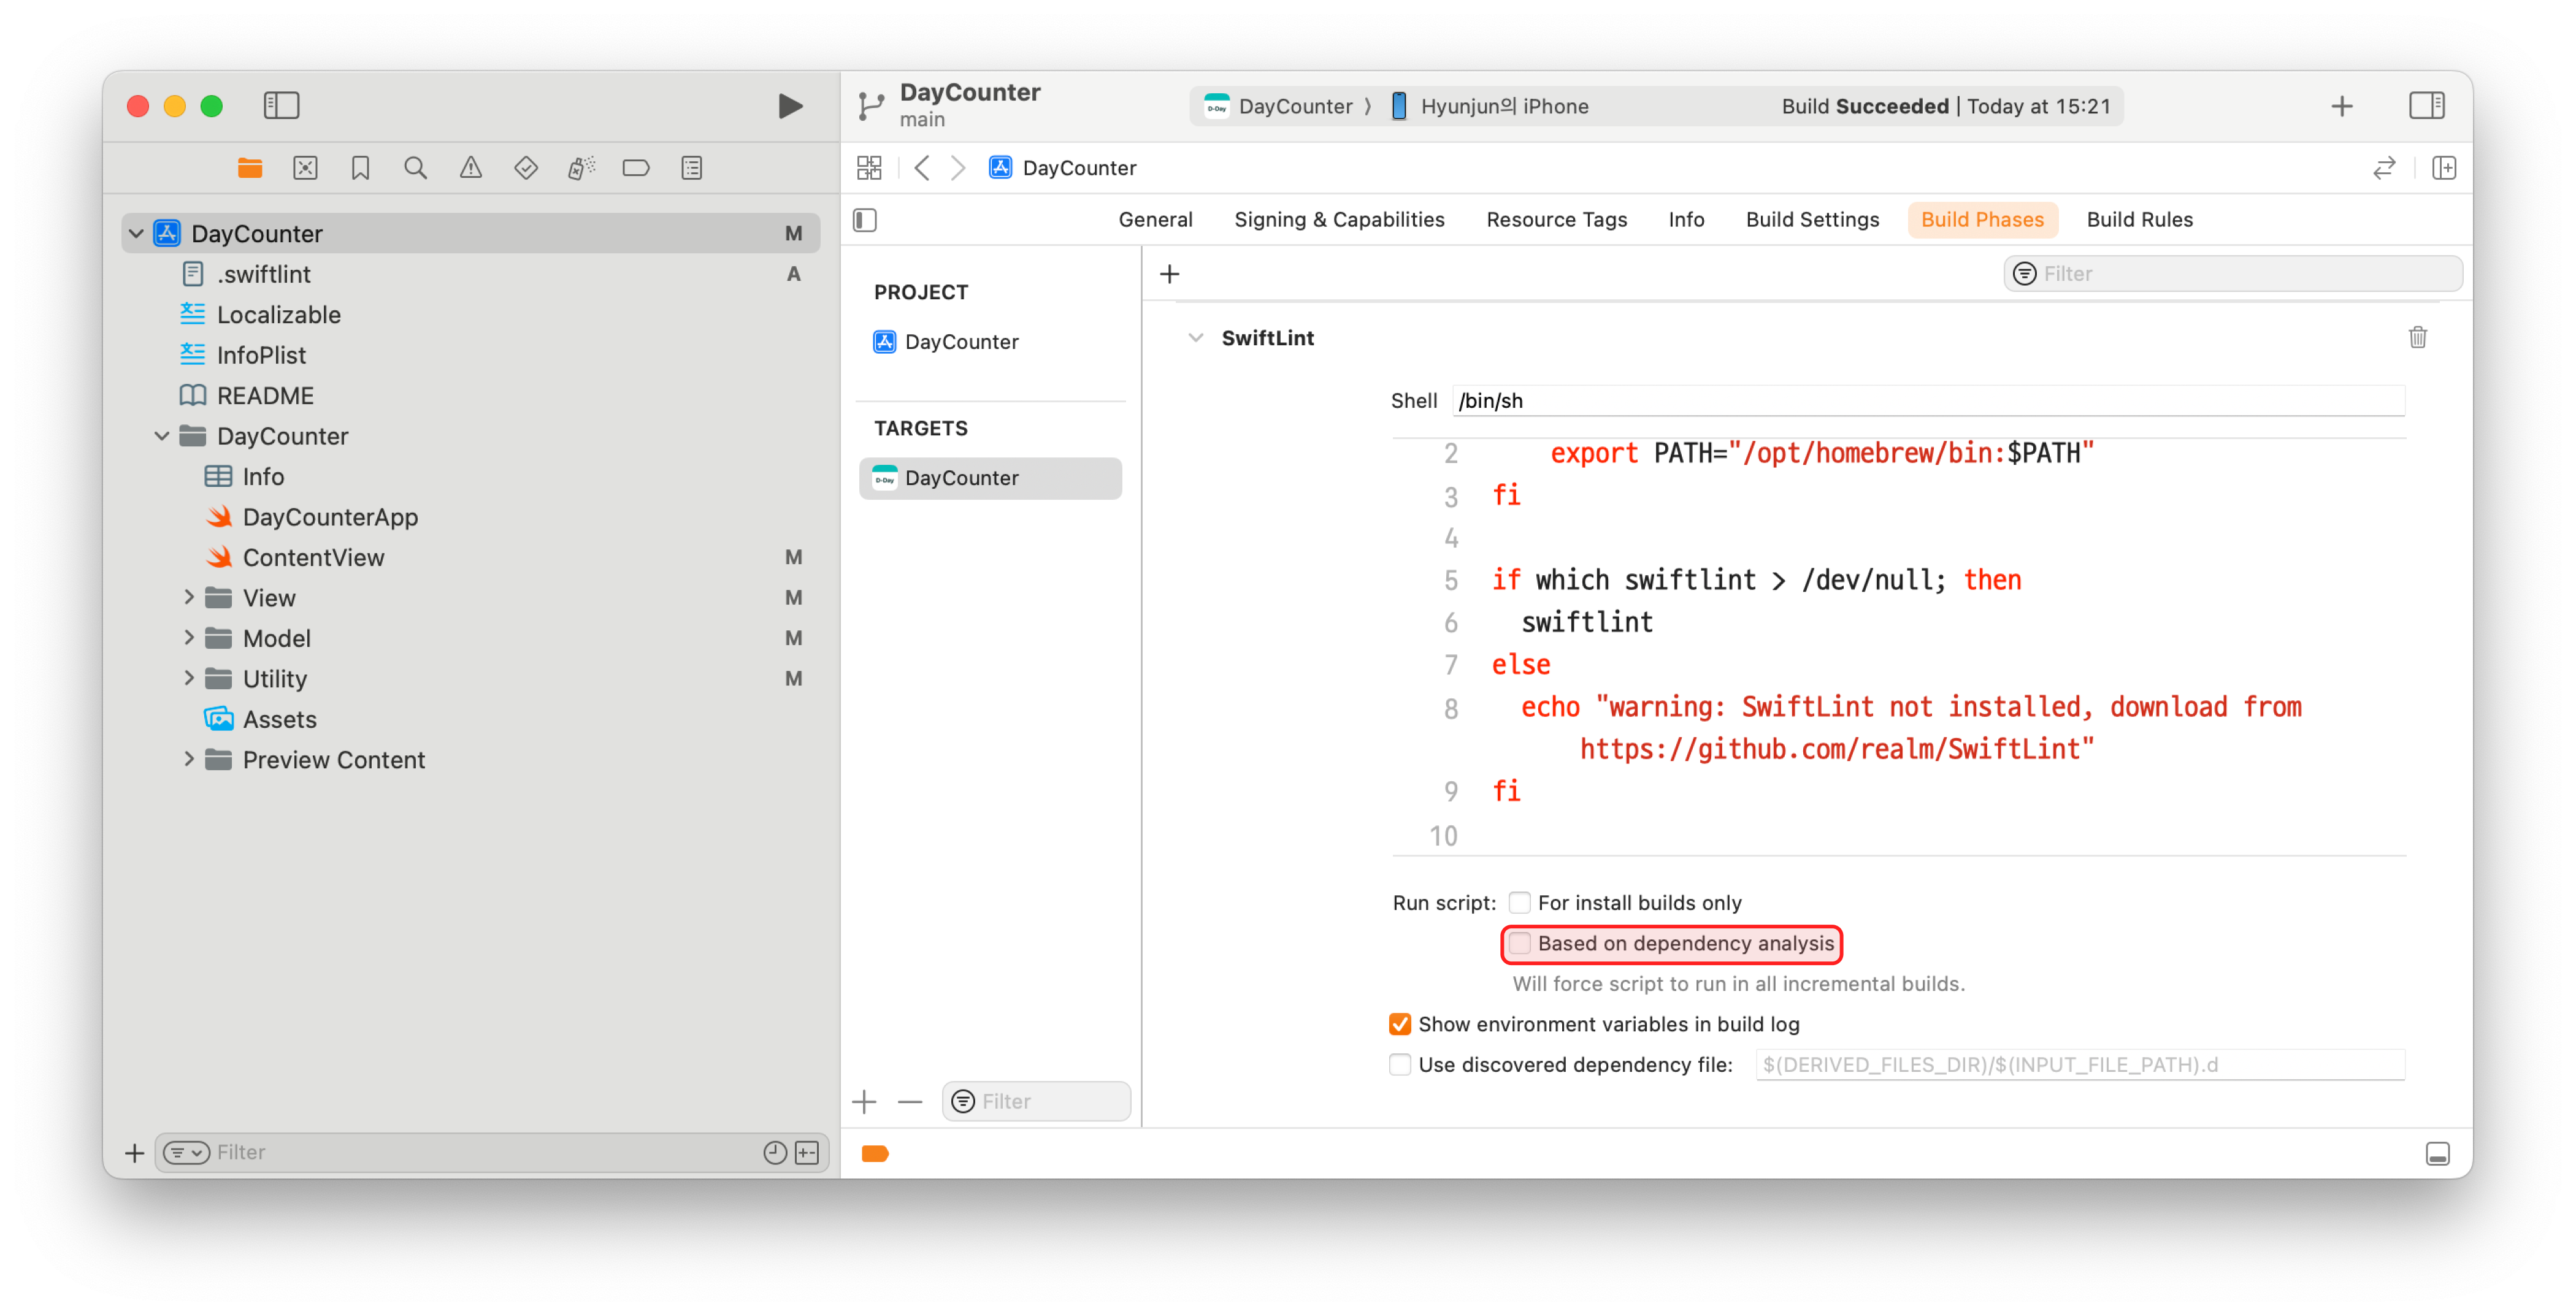2576x1314 pixels.
Task: Hide the left navigator sidebar icon
Action: point(281,106)
